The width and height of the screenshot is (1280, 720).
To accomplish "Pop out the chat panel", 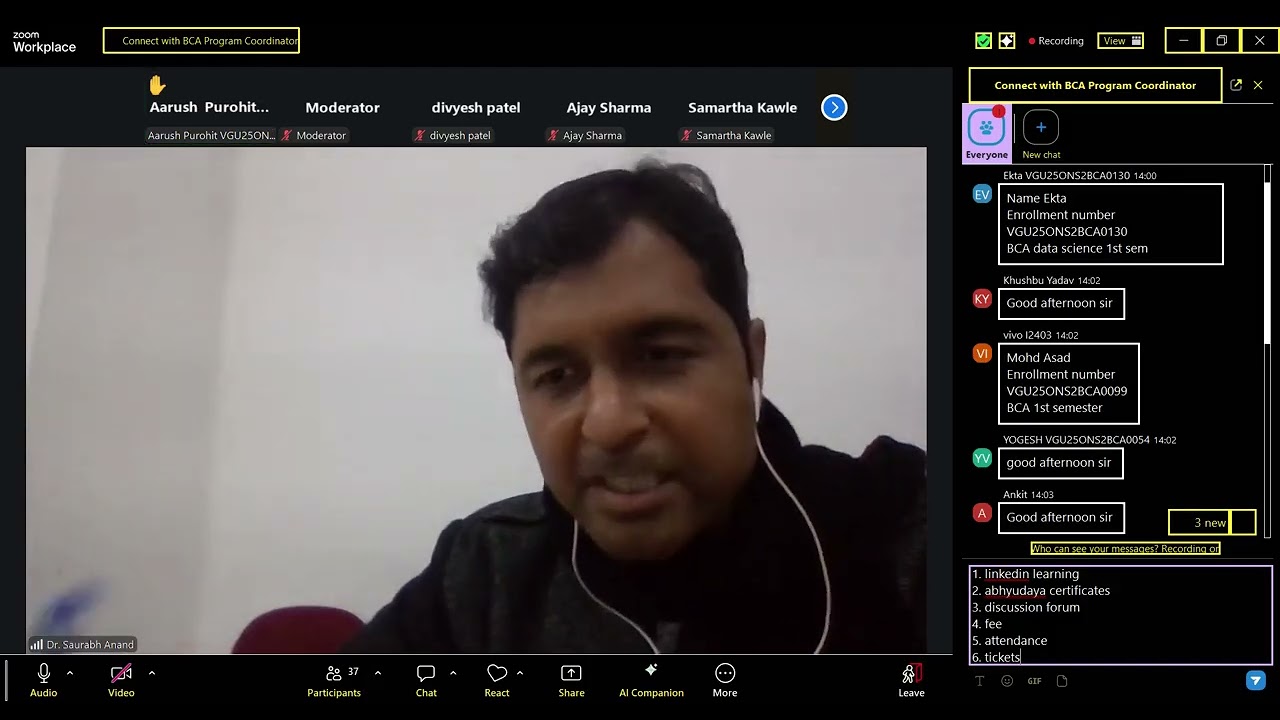I will (1236, 85).
